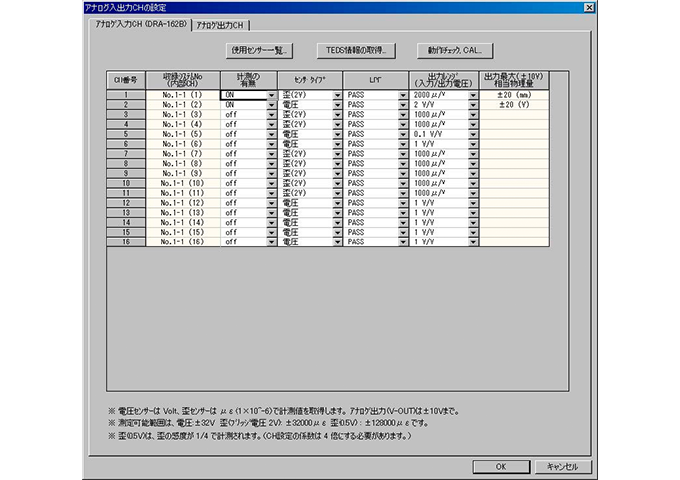
Task: Click cell No.1-1 (4)
Action: (183, 124)
